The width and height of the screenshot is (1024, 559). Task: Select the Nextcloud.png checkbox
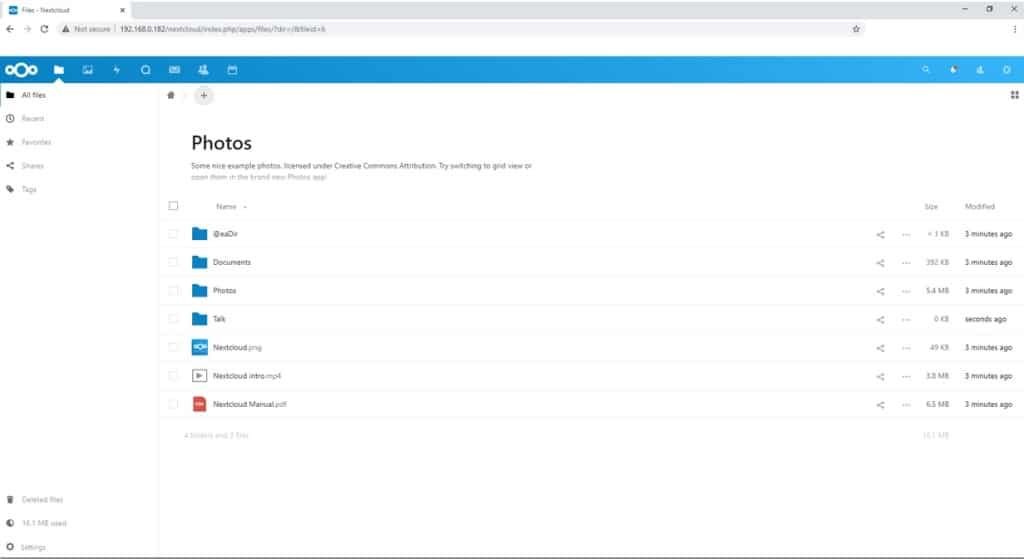pyautogui.click(x=173, y=347)
